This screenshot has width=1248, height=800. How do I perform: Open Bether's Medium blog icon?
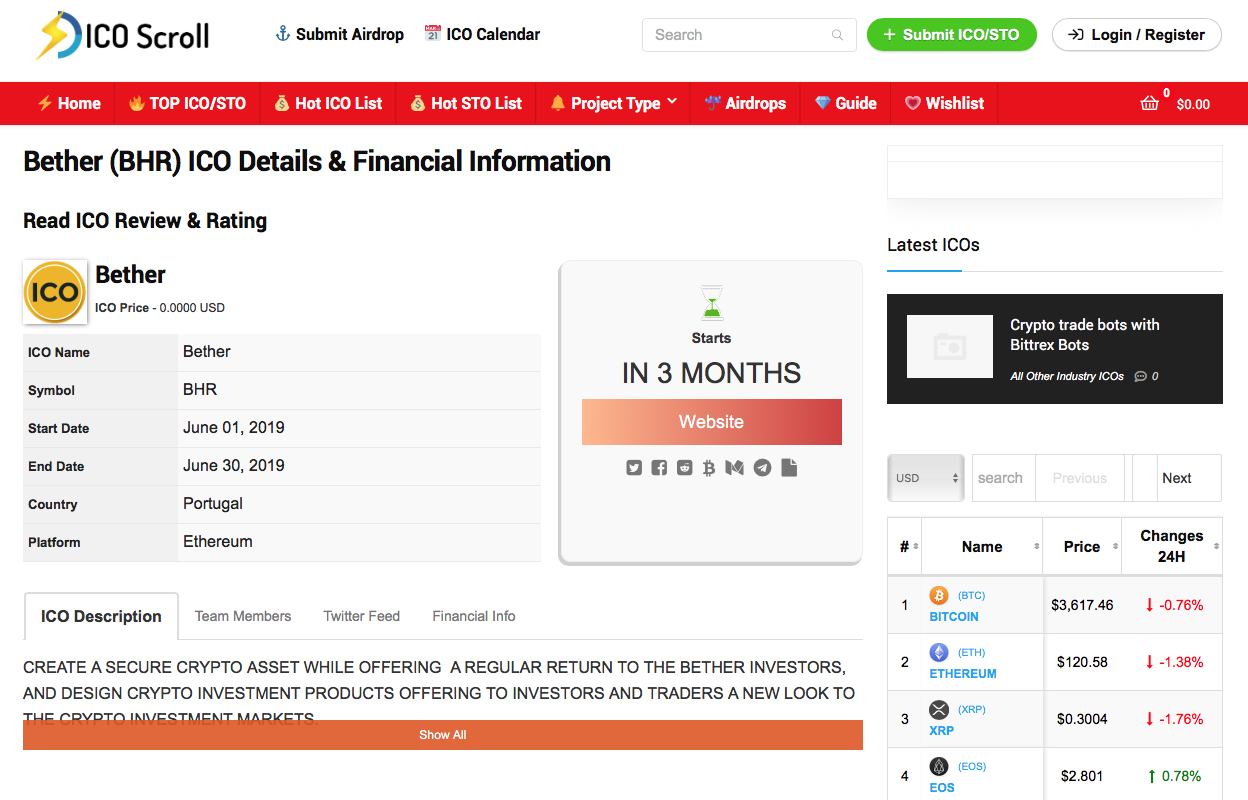[x=735, y=467]
